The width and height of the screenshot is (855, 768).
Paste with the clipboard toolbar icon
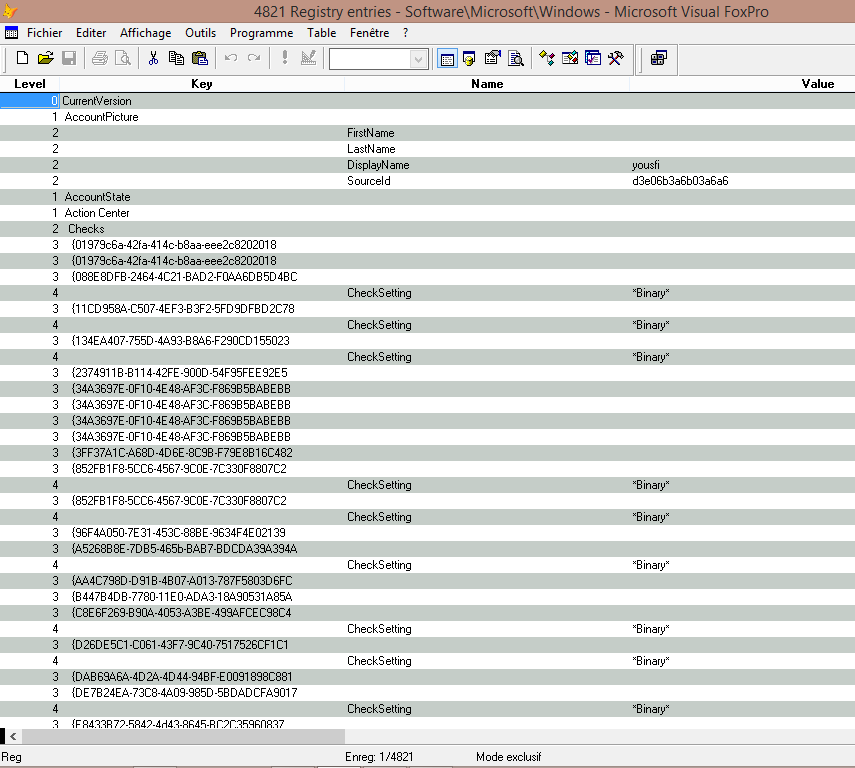[x=201, y=58]
